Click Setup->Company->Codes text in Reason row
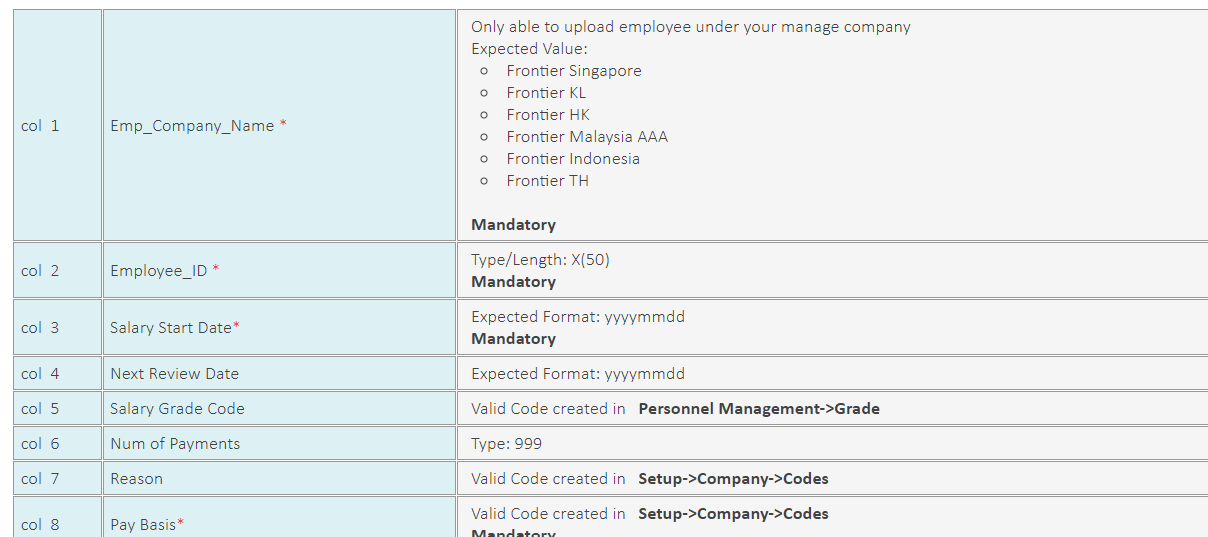The width and height of the screenshot is (1208, 537). click(733, 479)
